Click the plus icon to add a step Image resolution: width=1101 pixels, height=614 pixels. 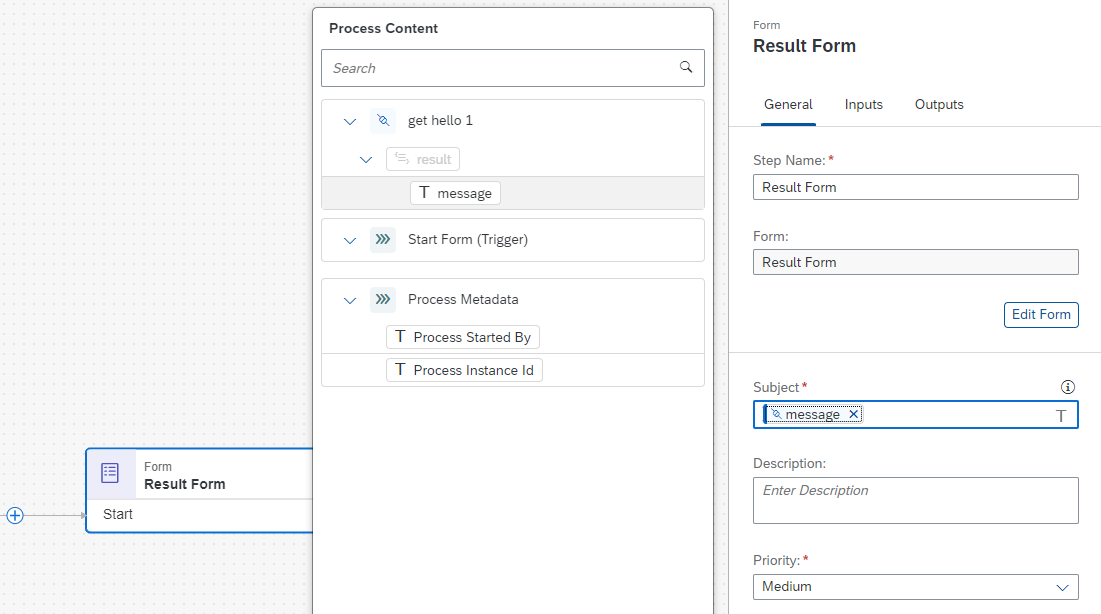[x=15, y=516]
